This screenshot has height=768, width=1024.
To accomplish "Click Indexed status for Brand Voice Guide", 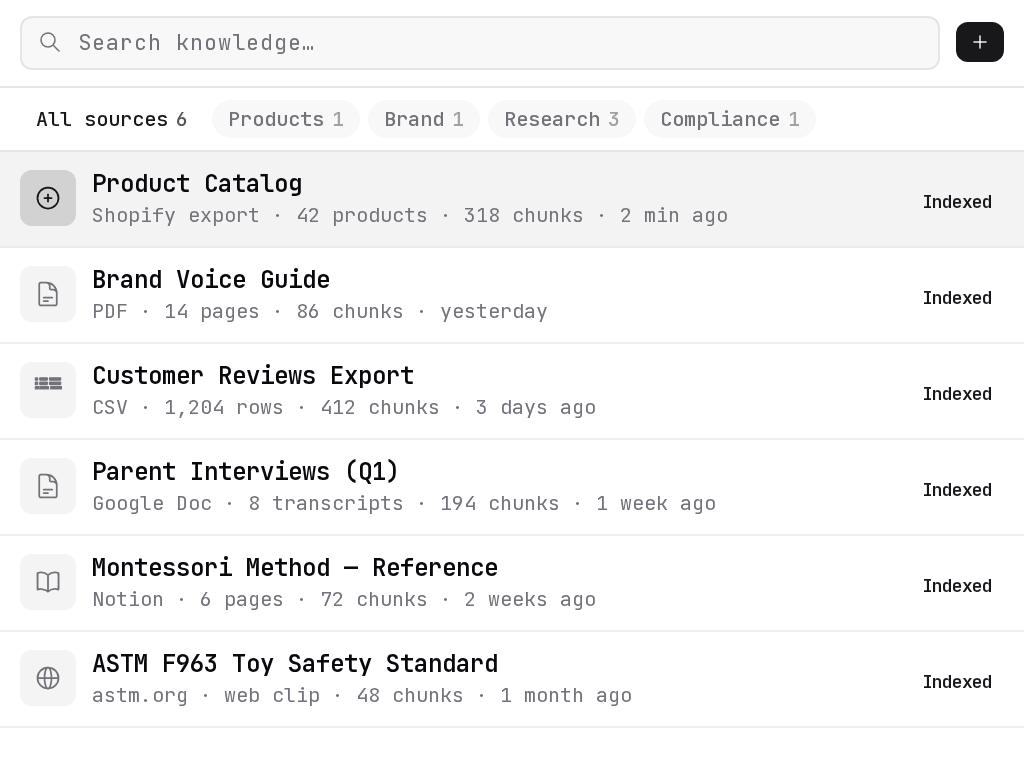I will pos(957,298).
